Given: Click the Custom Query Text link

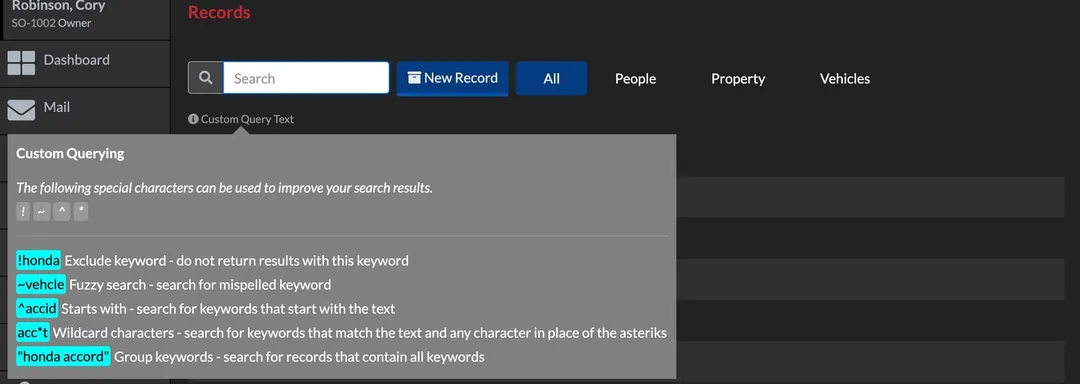Looking at the screenshot, I should tap(247, 119).
